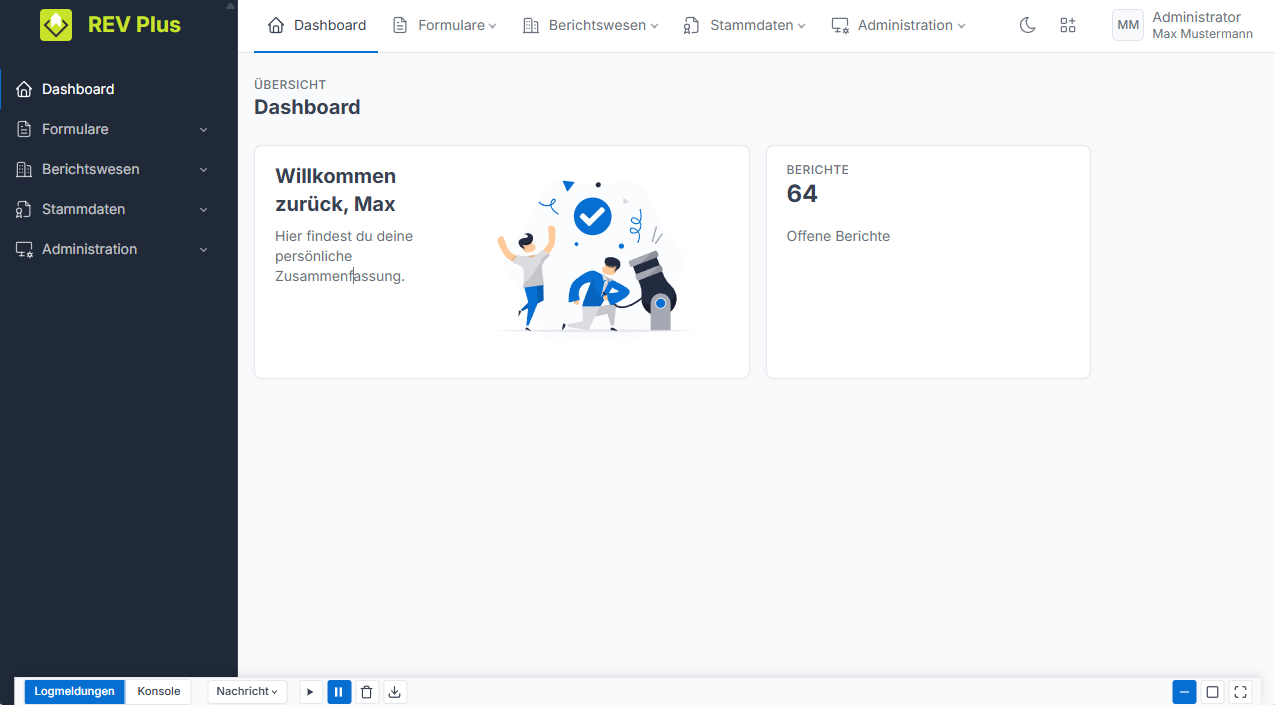This screenshot has height=705, width=1275.
Task: Expand the Stammdaten sidebar chevron
Action: click(204, 210)
